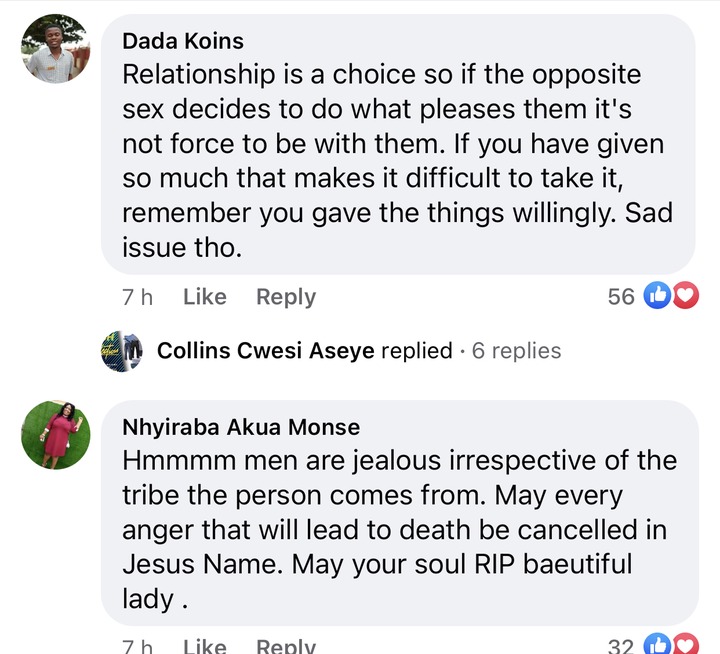View the 56 reactions count

[x=621, y=297]
